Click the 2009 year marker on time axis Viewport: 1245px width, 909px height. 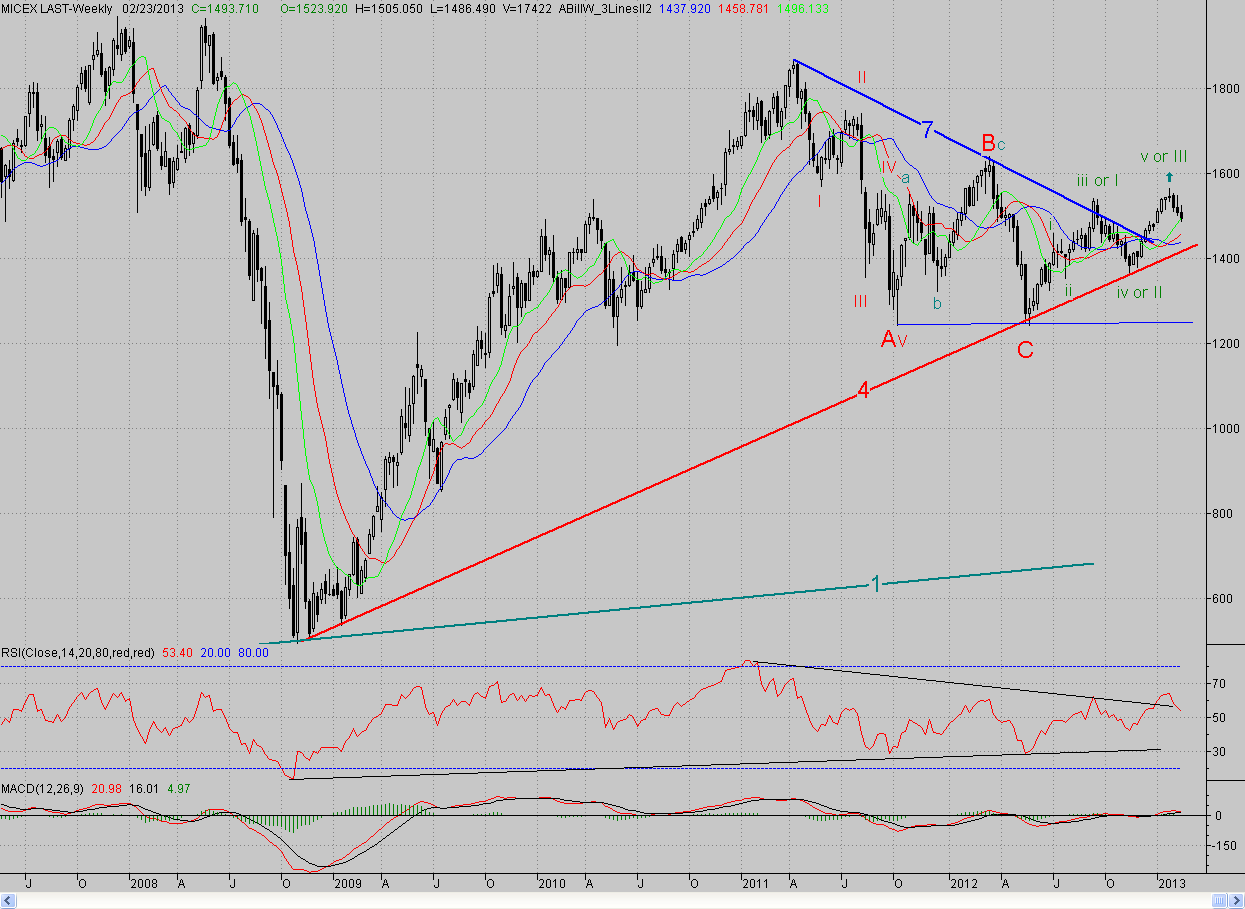coord(348,884)
